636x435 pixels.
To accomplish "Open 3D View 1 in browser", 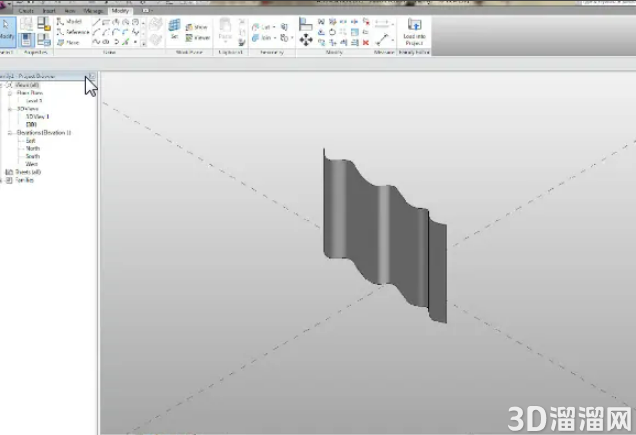I will 38,116.
